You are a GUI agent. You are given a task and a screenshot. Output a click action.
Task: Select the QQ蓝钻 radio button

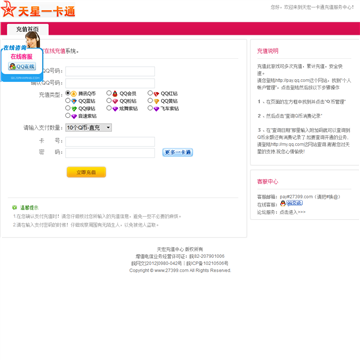68,101
